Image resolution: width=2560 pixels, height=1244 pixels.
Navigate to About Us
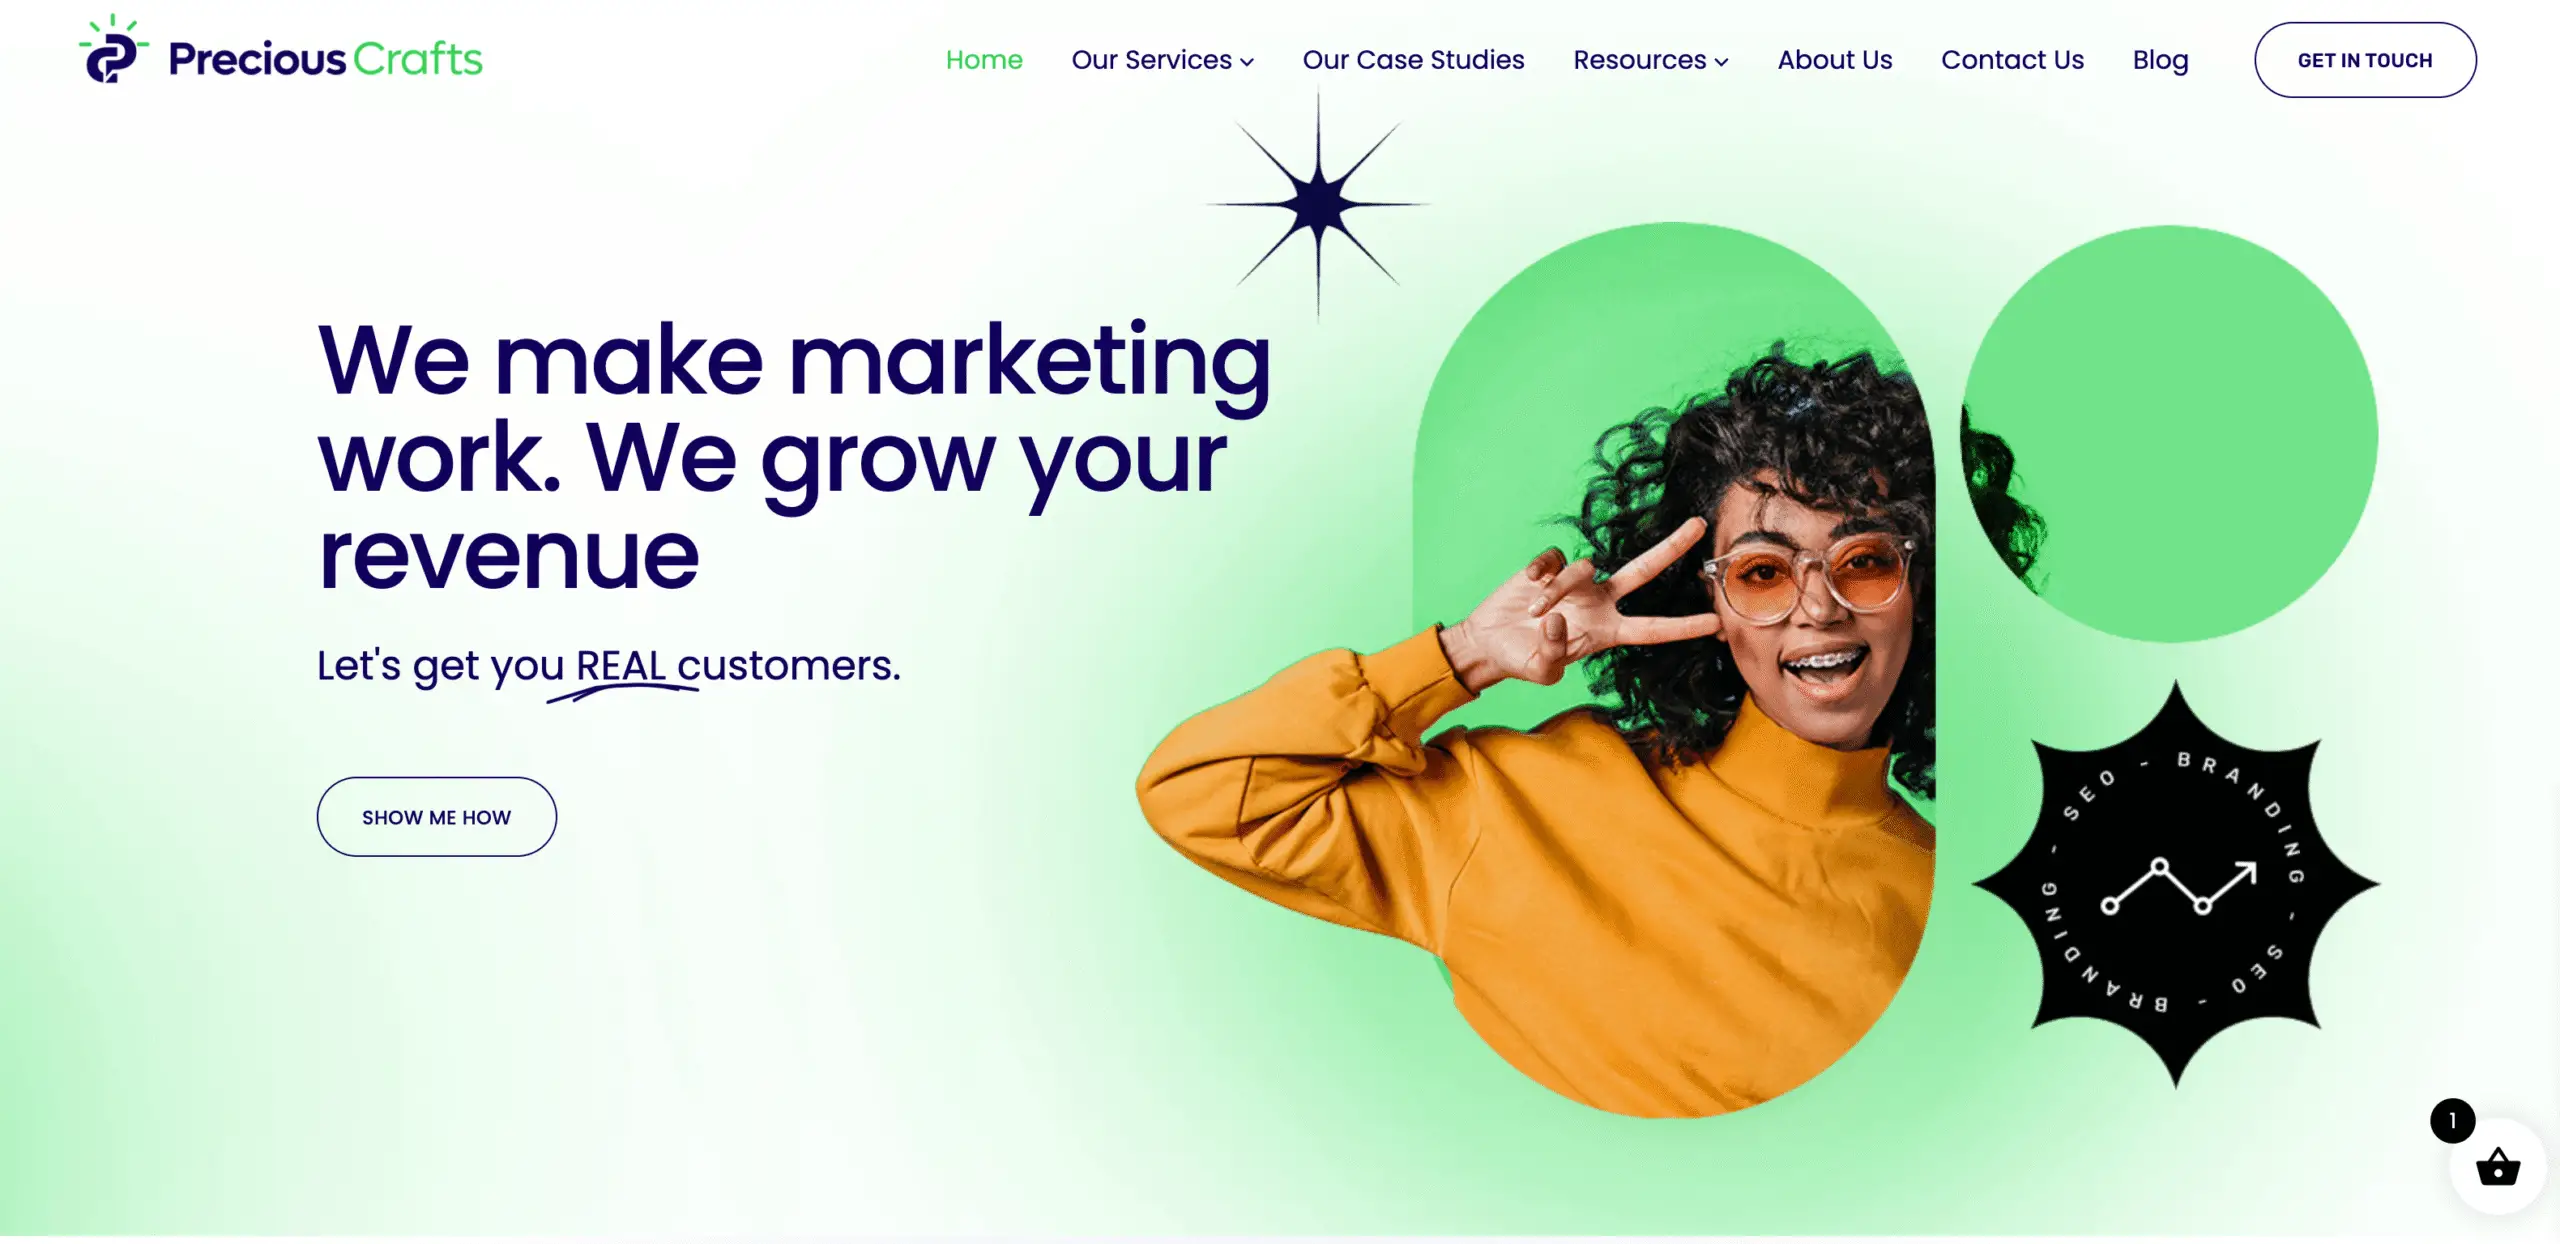pyautogui.click(x=1834, y=60)
